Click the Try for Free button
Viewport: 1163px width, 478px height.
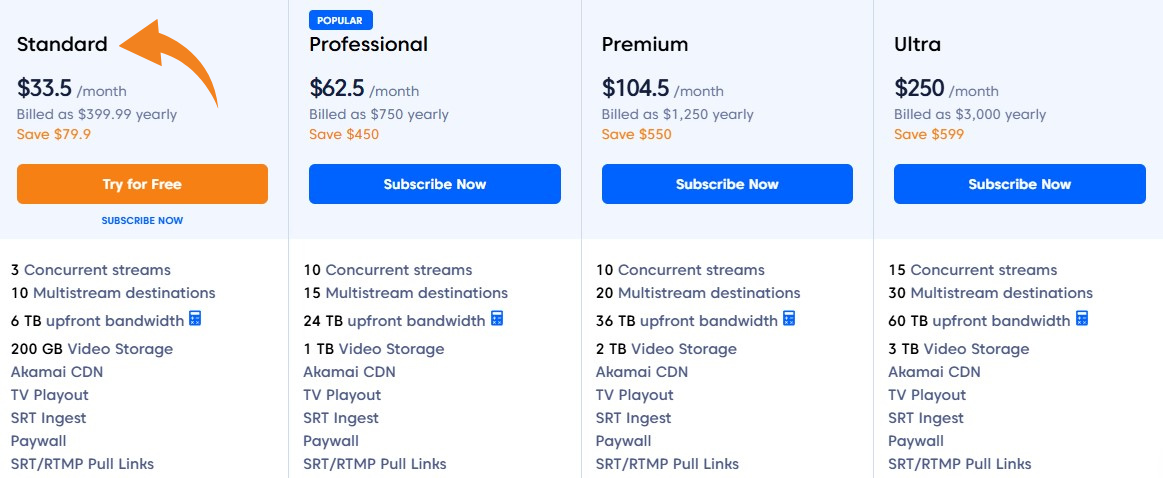coord(142,184)
